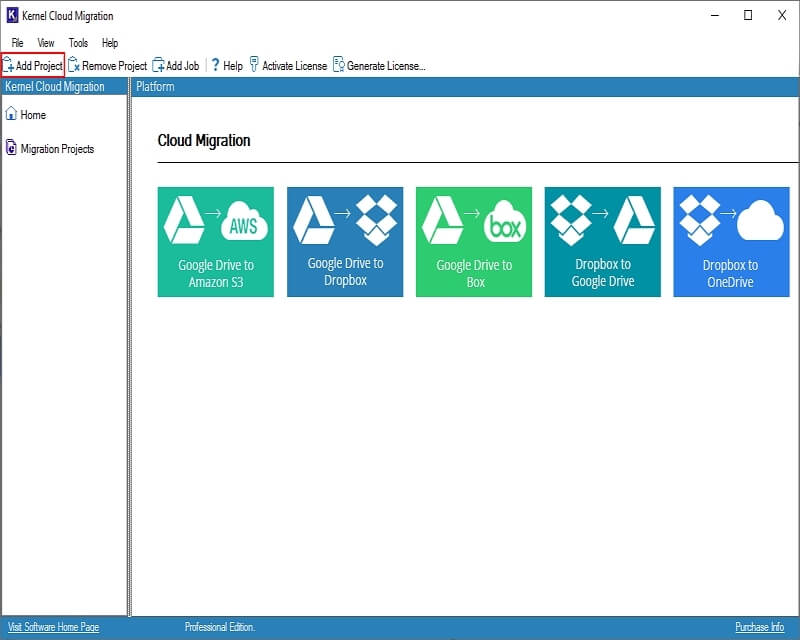Viewport: 800px width, 640px height.
Task: Click the Professional Edition status text
Action: 220,627
